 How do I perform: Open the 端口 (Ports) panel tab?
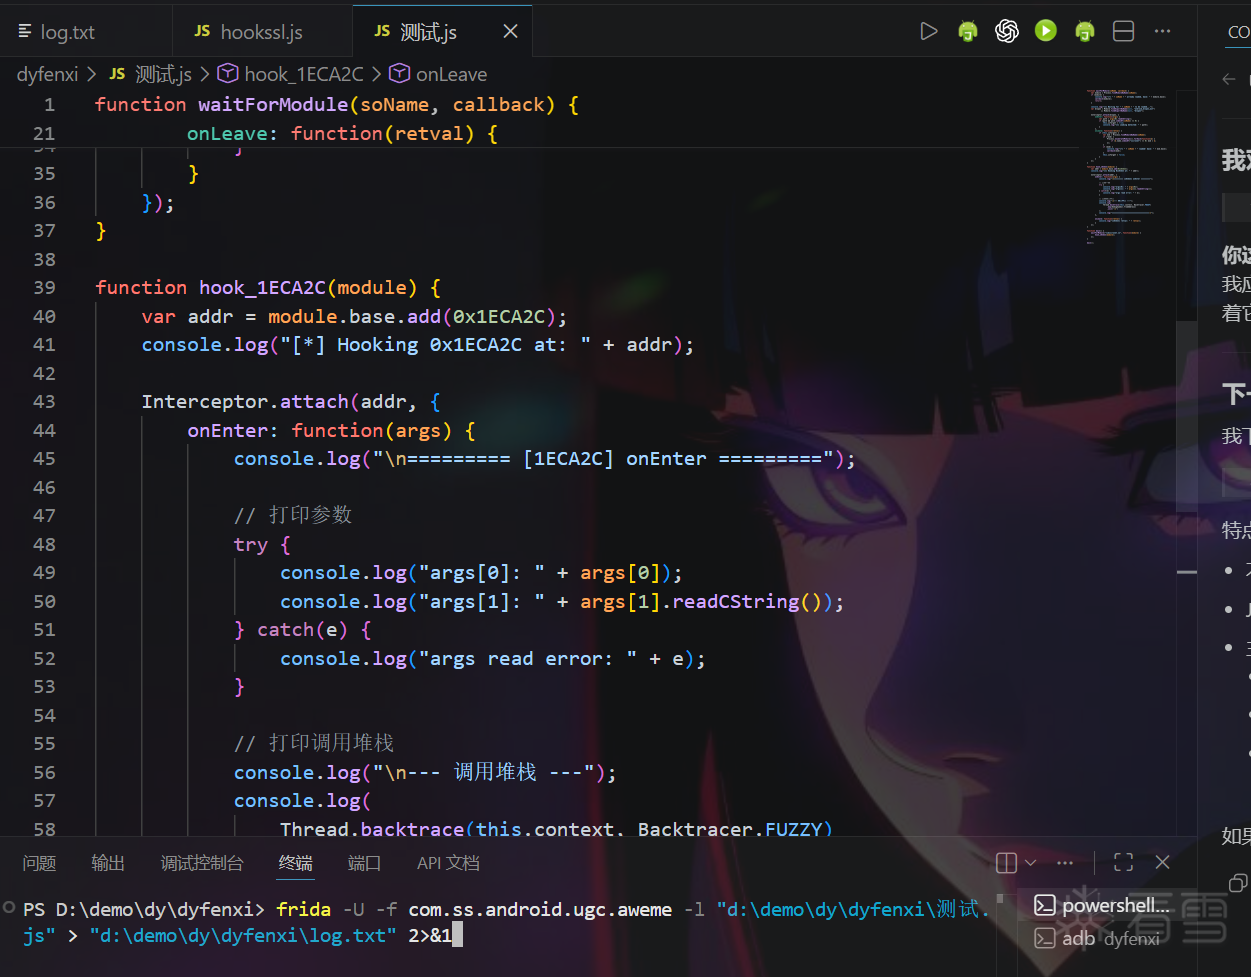pyautogui.click(x=364, y=863)
